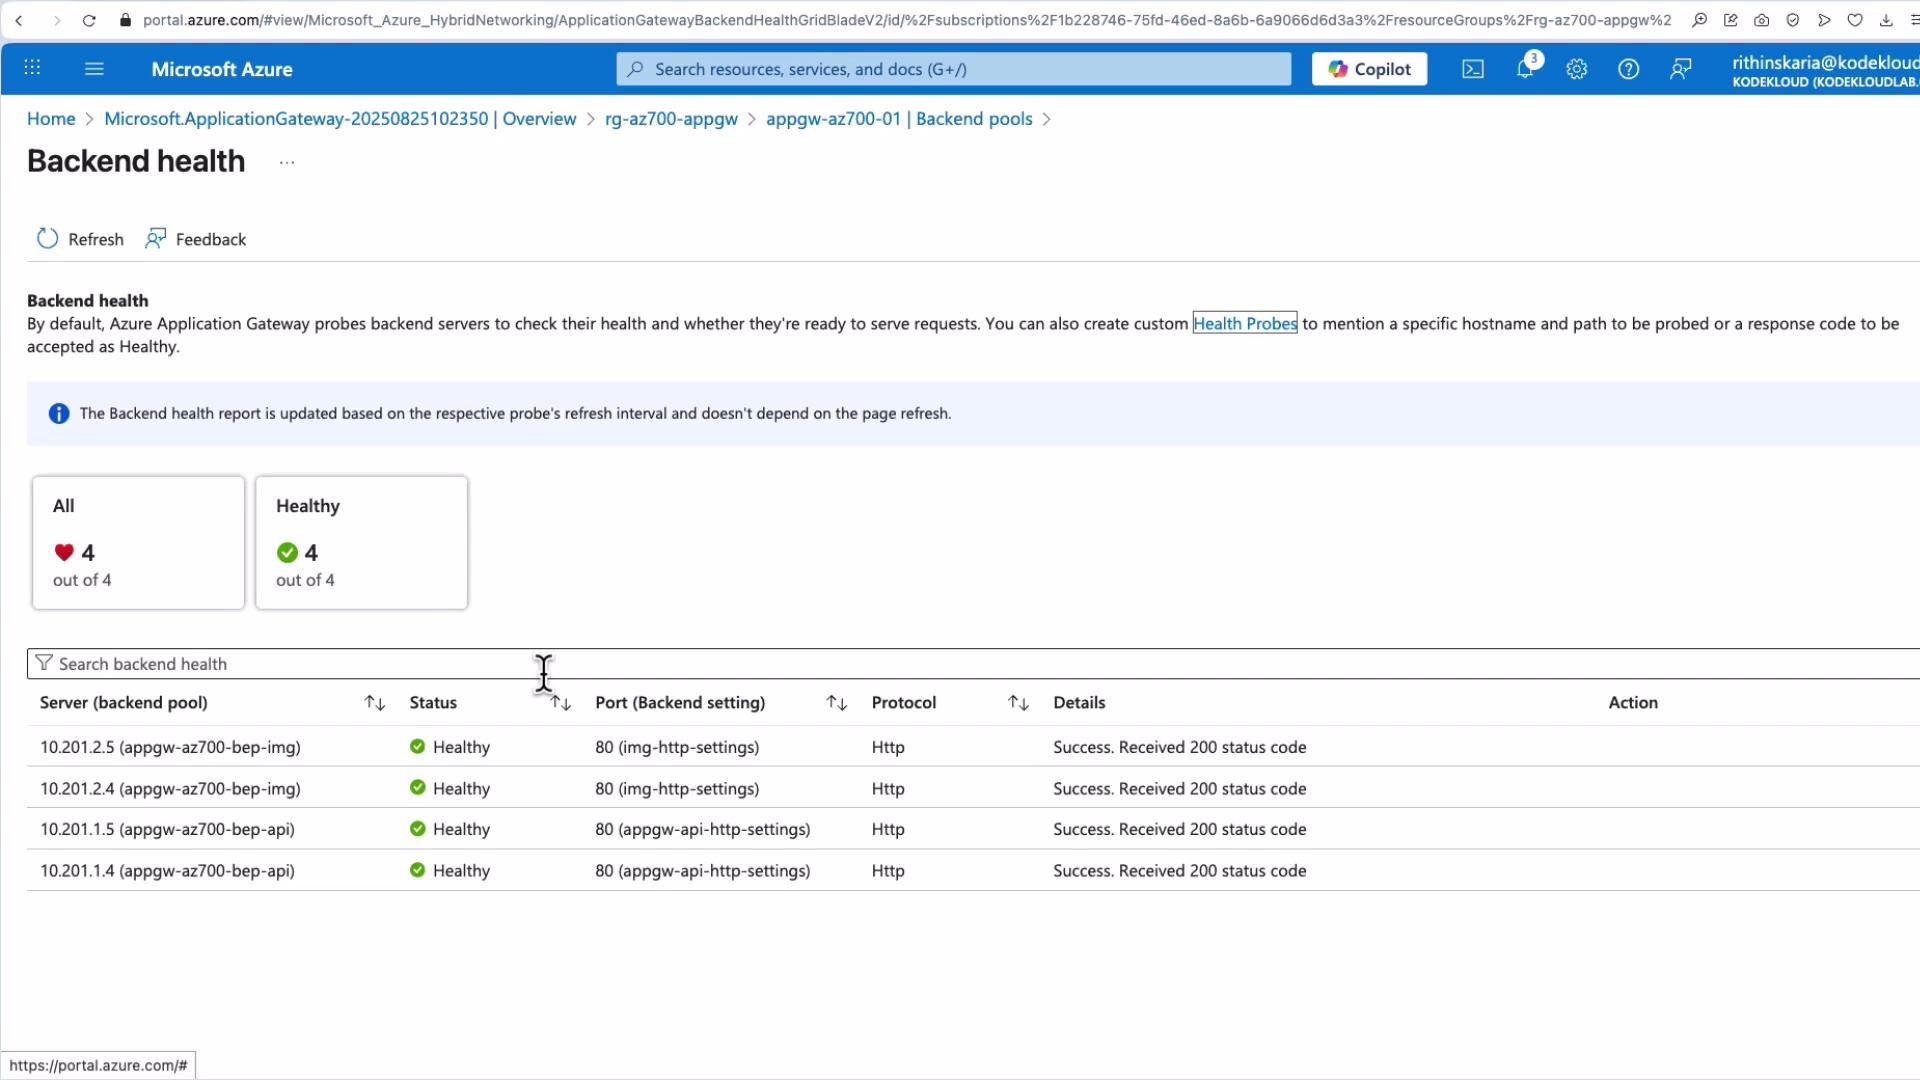
Task: Click the browser address bar URL
Action: coord(906,20)
